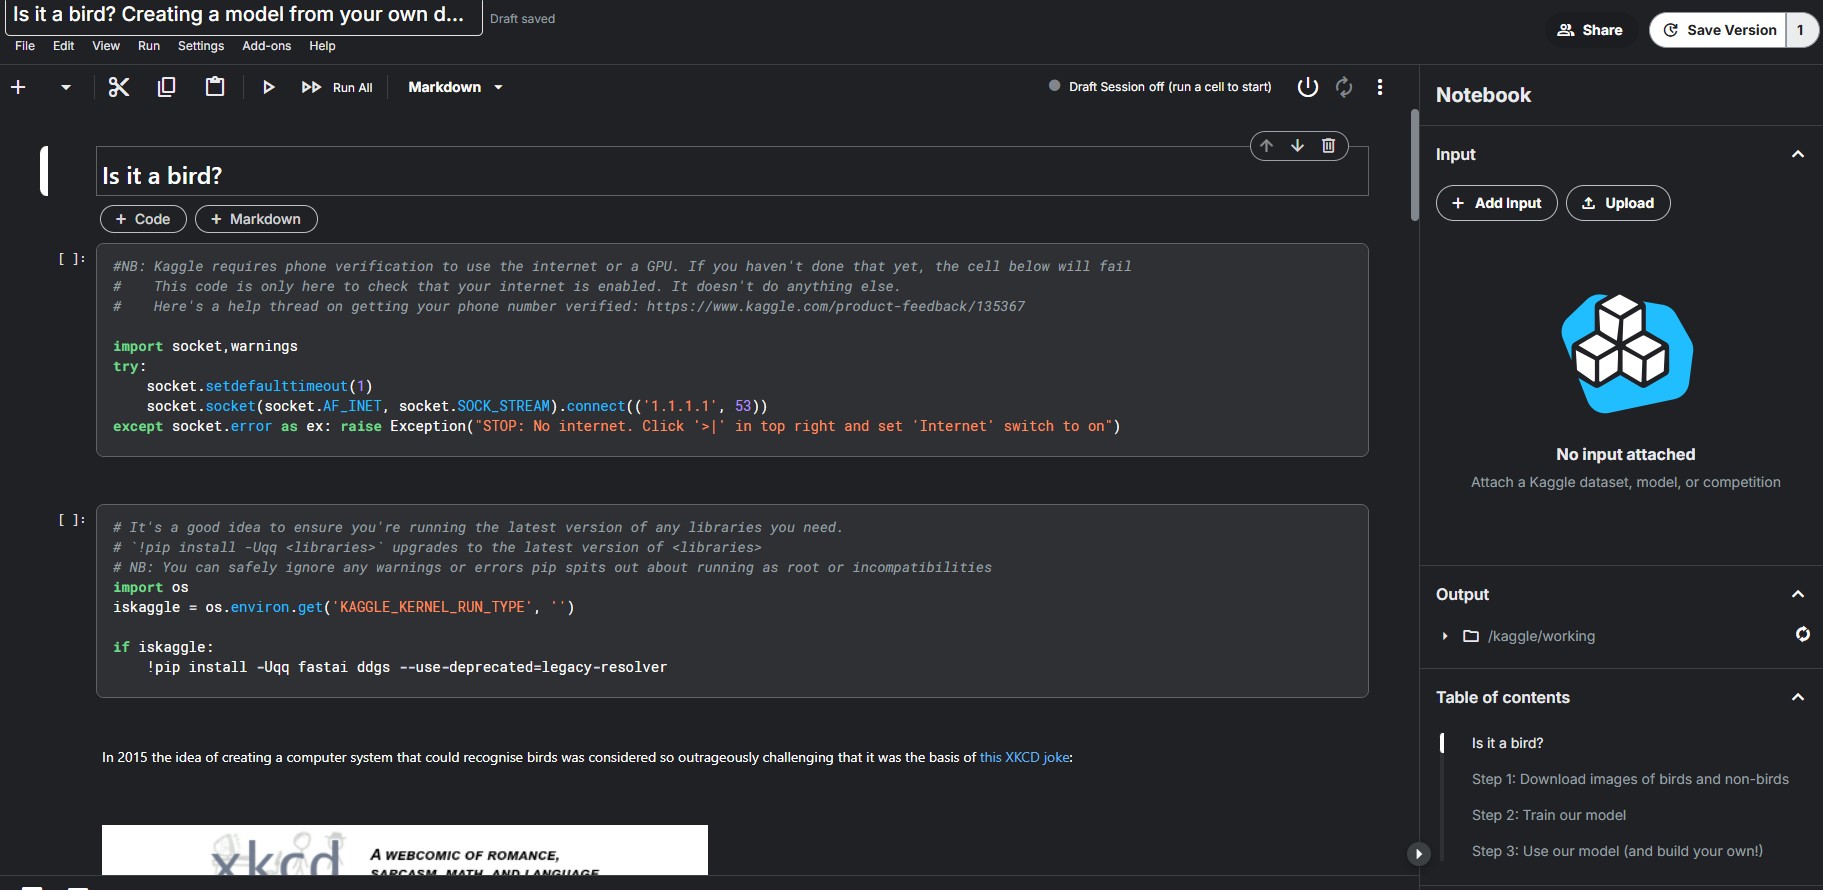Image resolution: width=1823 pixels, height=890 pixels.
Task: Copy cell using the copy icon
Action: 167,87
